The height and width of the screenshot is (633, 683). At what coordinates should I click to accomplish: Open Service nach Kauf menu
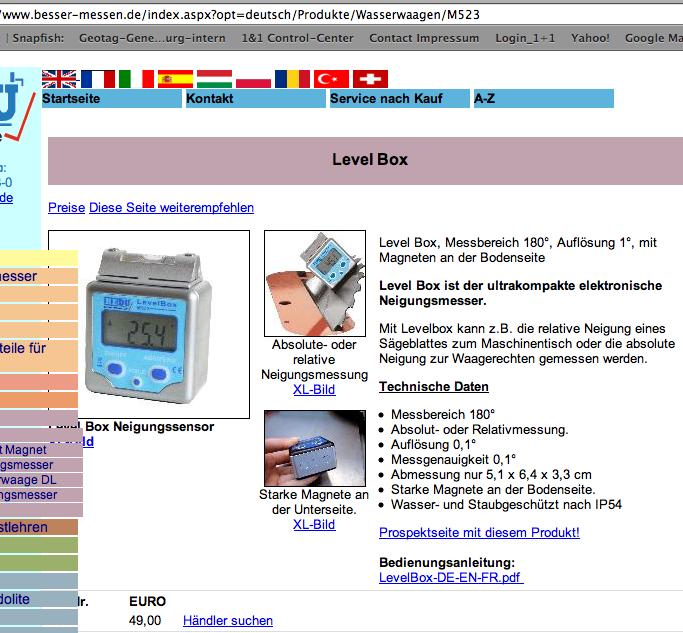(x=399, y=99)
